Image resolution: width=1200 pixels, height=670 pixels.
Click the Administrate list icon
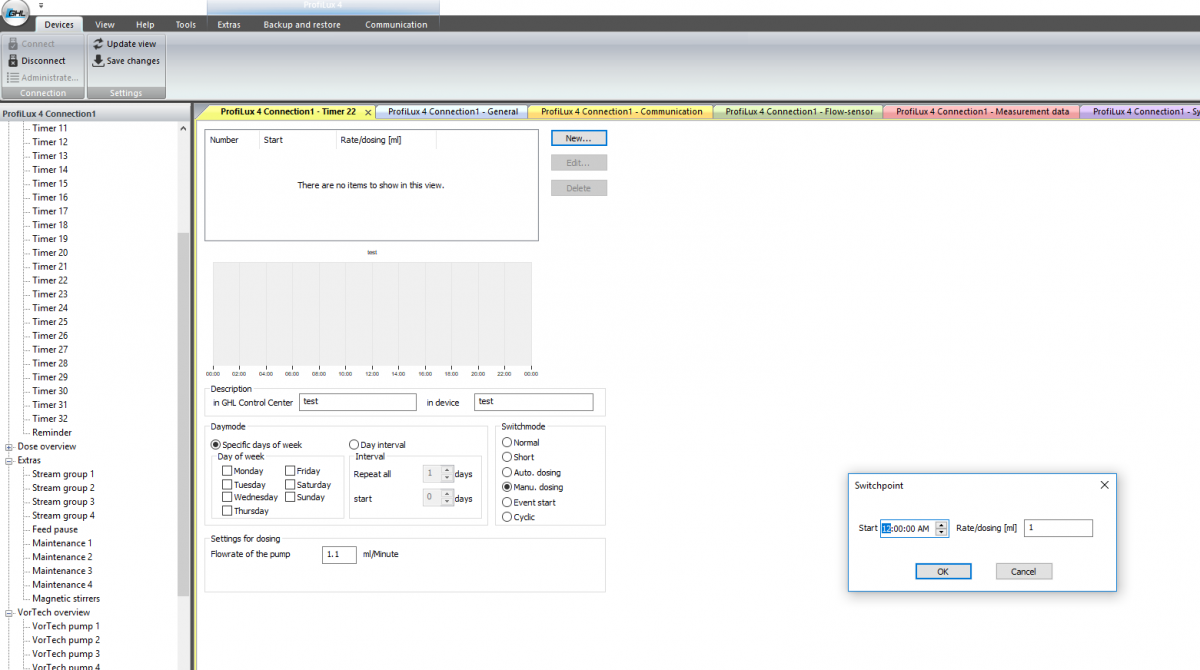[x=13, y=78]
